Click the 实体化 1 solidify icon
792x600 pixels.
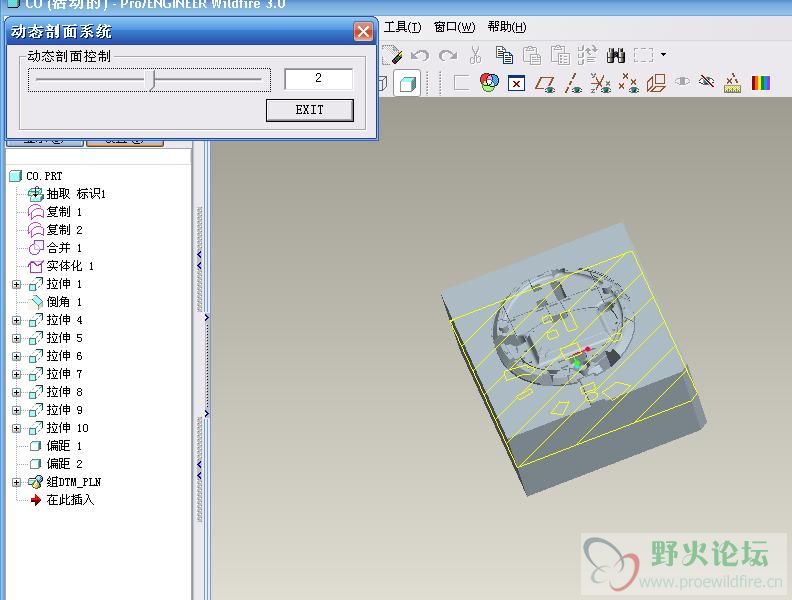pos(36,266)
